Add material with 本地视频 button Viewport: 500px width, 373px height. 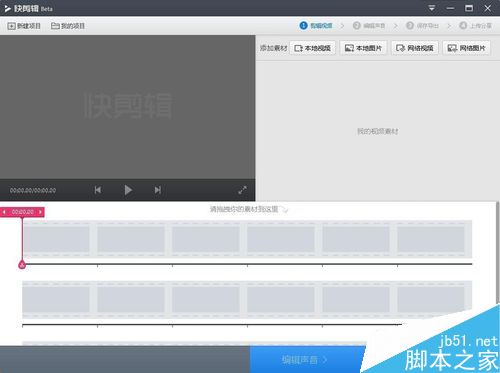[x=313, y=48]
